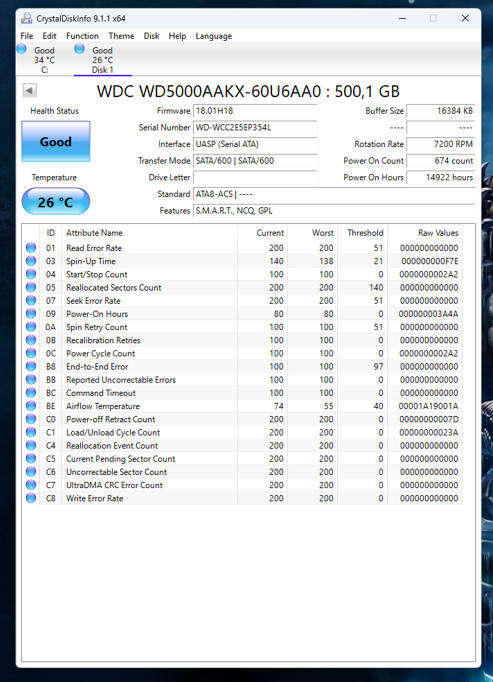Select the Airflow Temperature raw value 00001A19001A
493x682 pixels.
point(428,406)
